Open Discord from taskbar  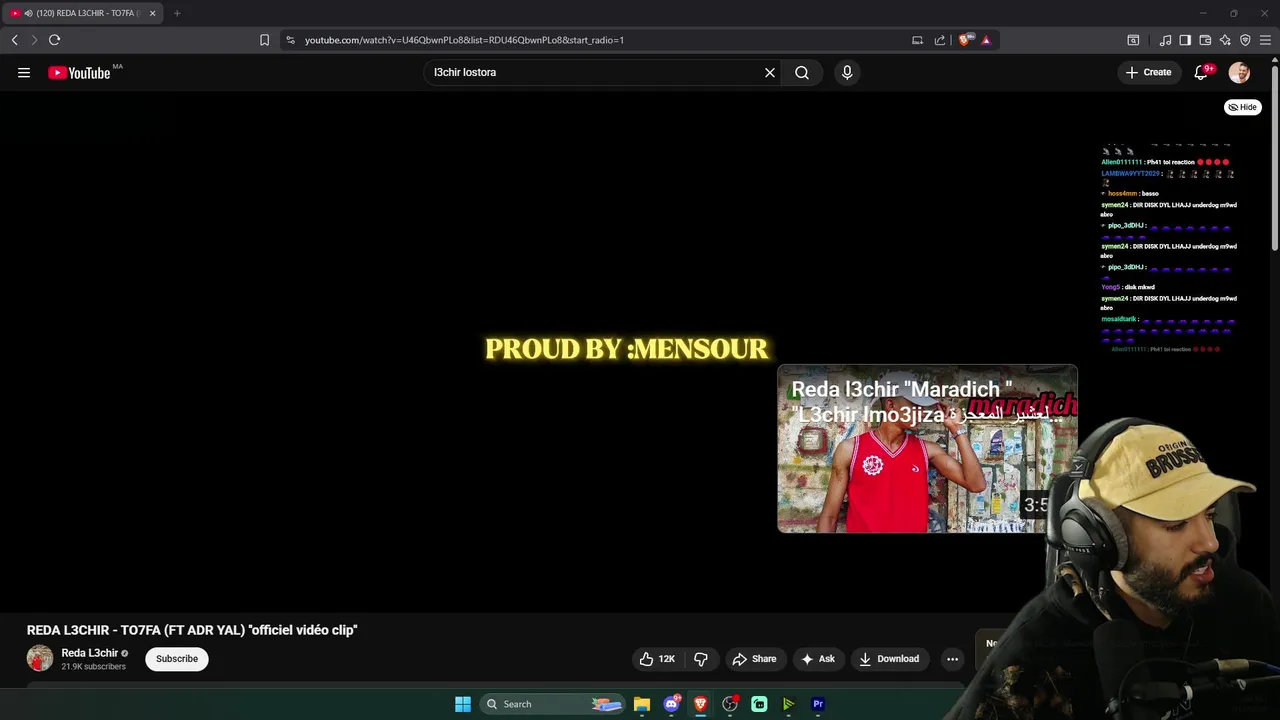tap(672, 704)
